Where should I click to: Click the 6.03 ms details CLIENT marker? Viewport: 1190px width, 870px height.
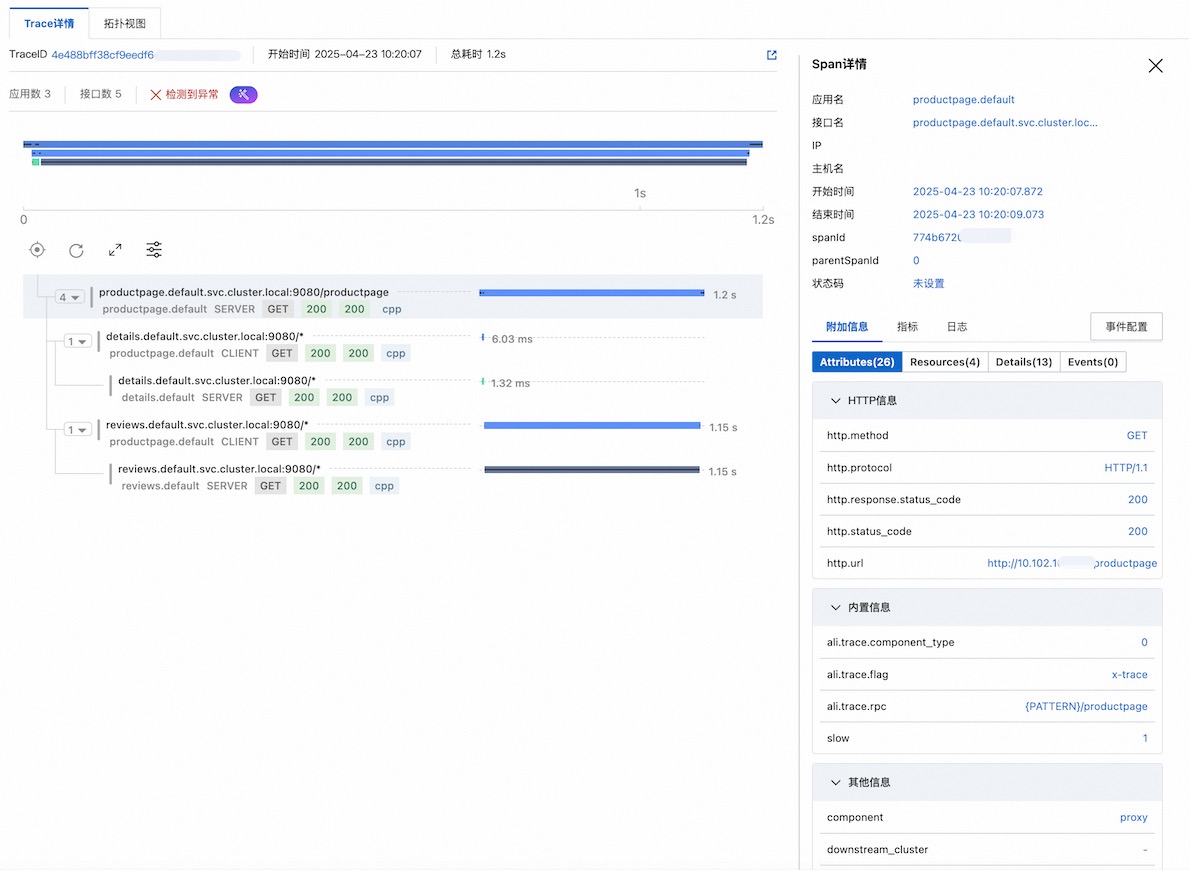tap(483, 337)
